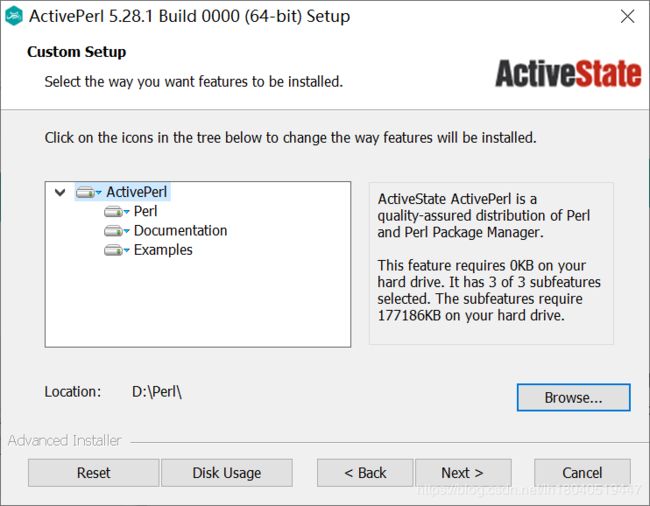Select the Perl feature label

(146, 211)
